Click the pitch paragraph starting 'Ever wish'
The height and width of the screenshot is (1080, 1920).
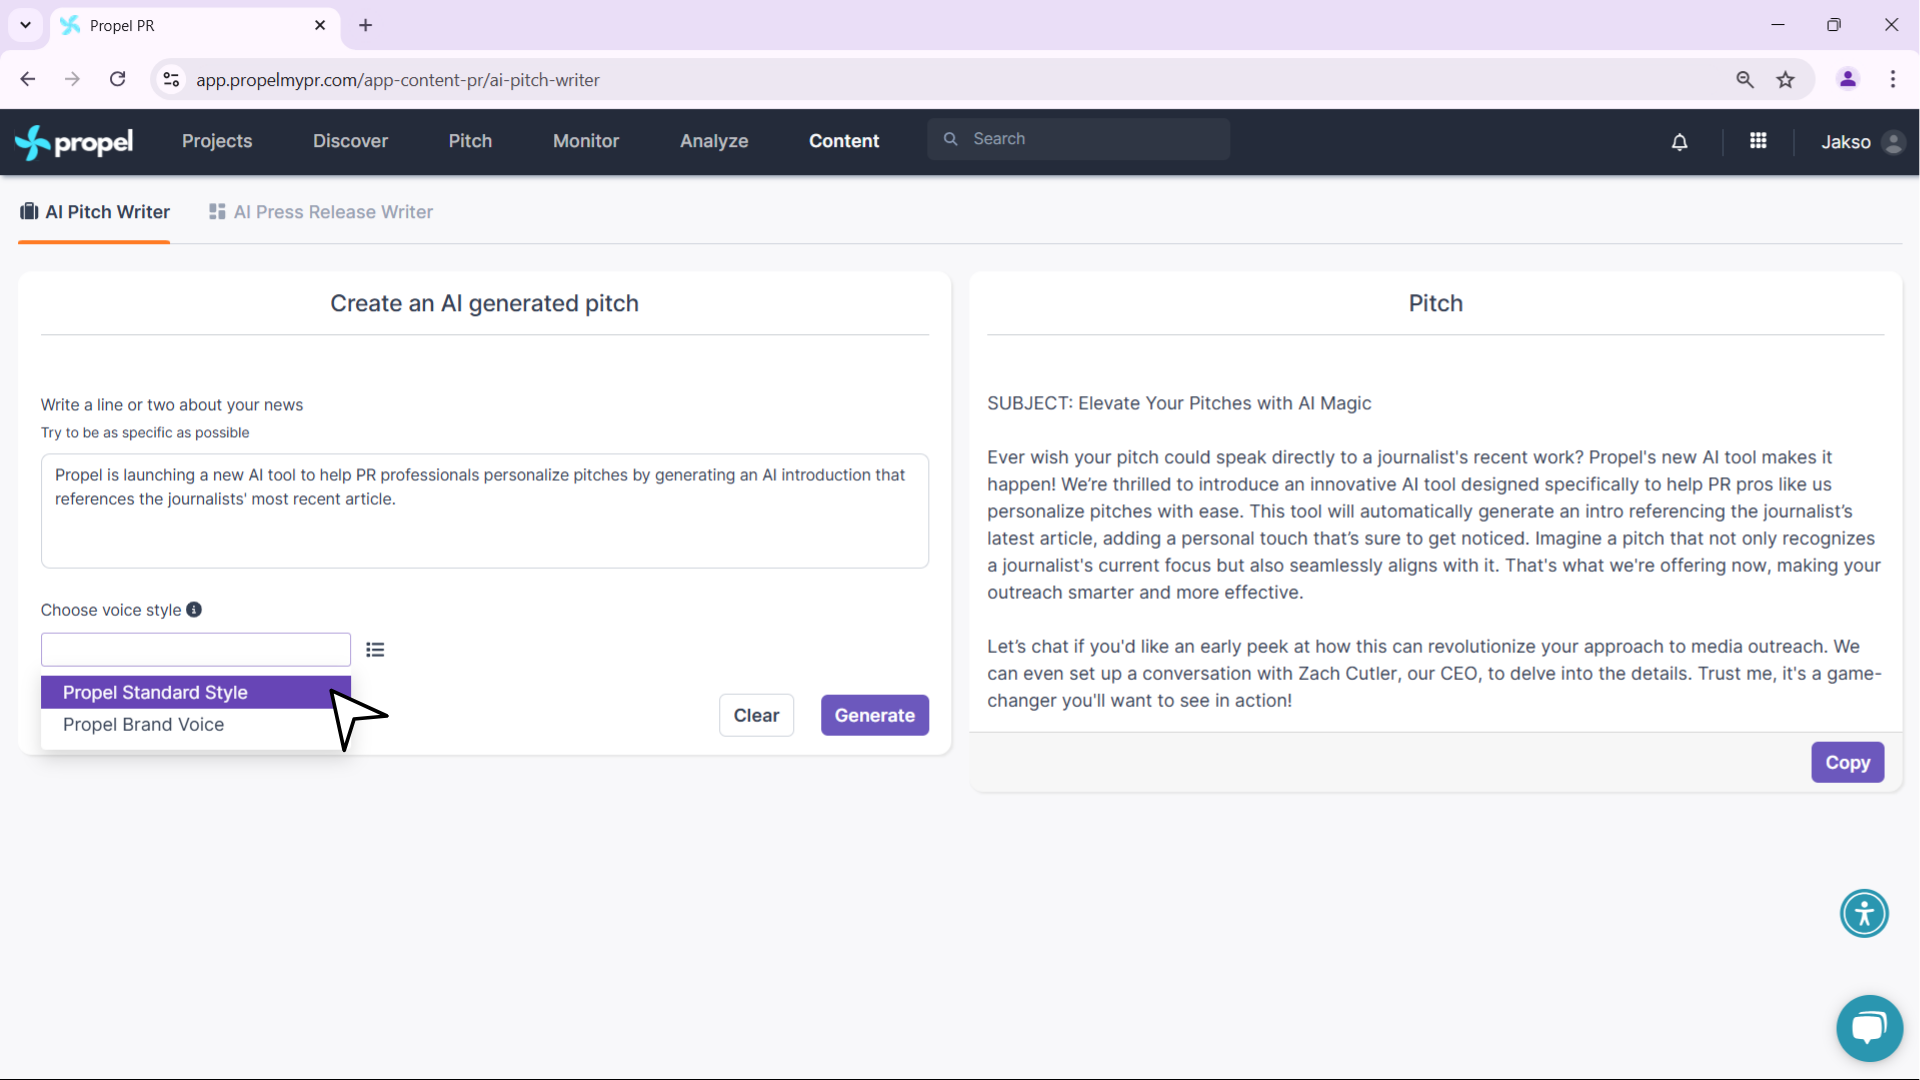1435,525
